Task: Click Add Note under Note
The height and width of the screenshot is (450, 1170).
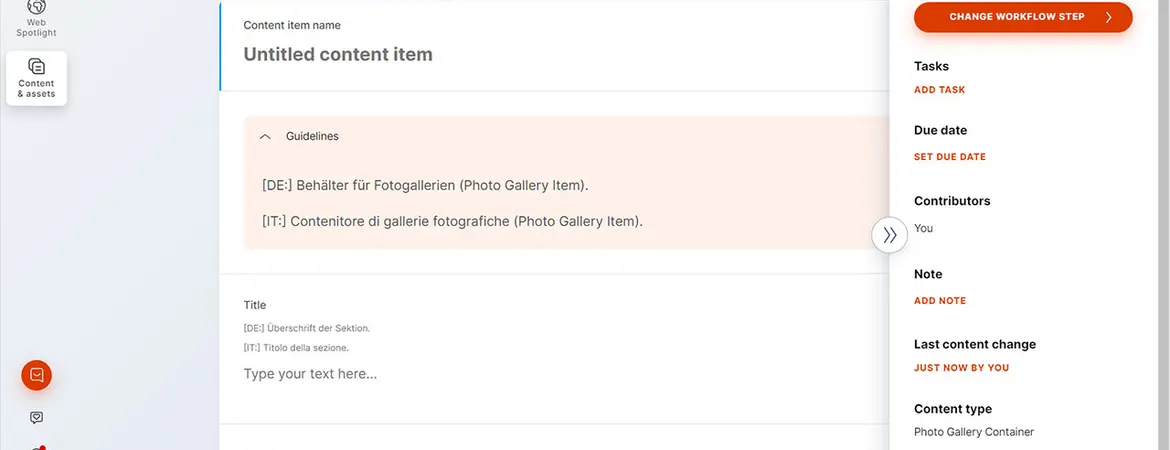Action: pos(939,301)
